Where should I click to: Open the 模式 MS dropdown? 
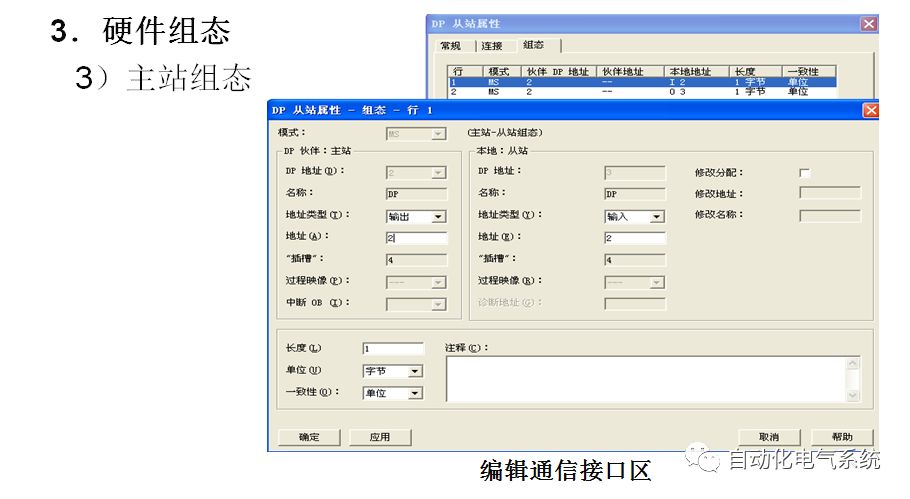coord(438,134)
